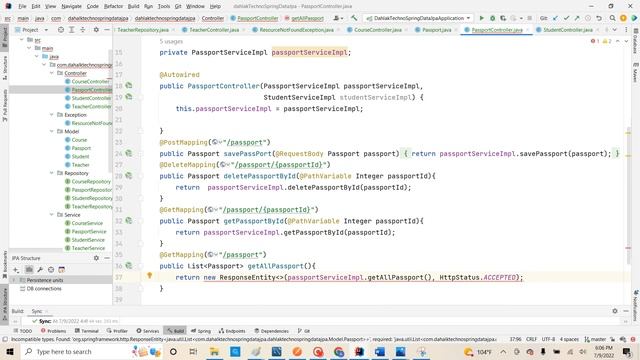
Task: Collapse the src folder in project tree
Action: tap(22, 40)
